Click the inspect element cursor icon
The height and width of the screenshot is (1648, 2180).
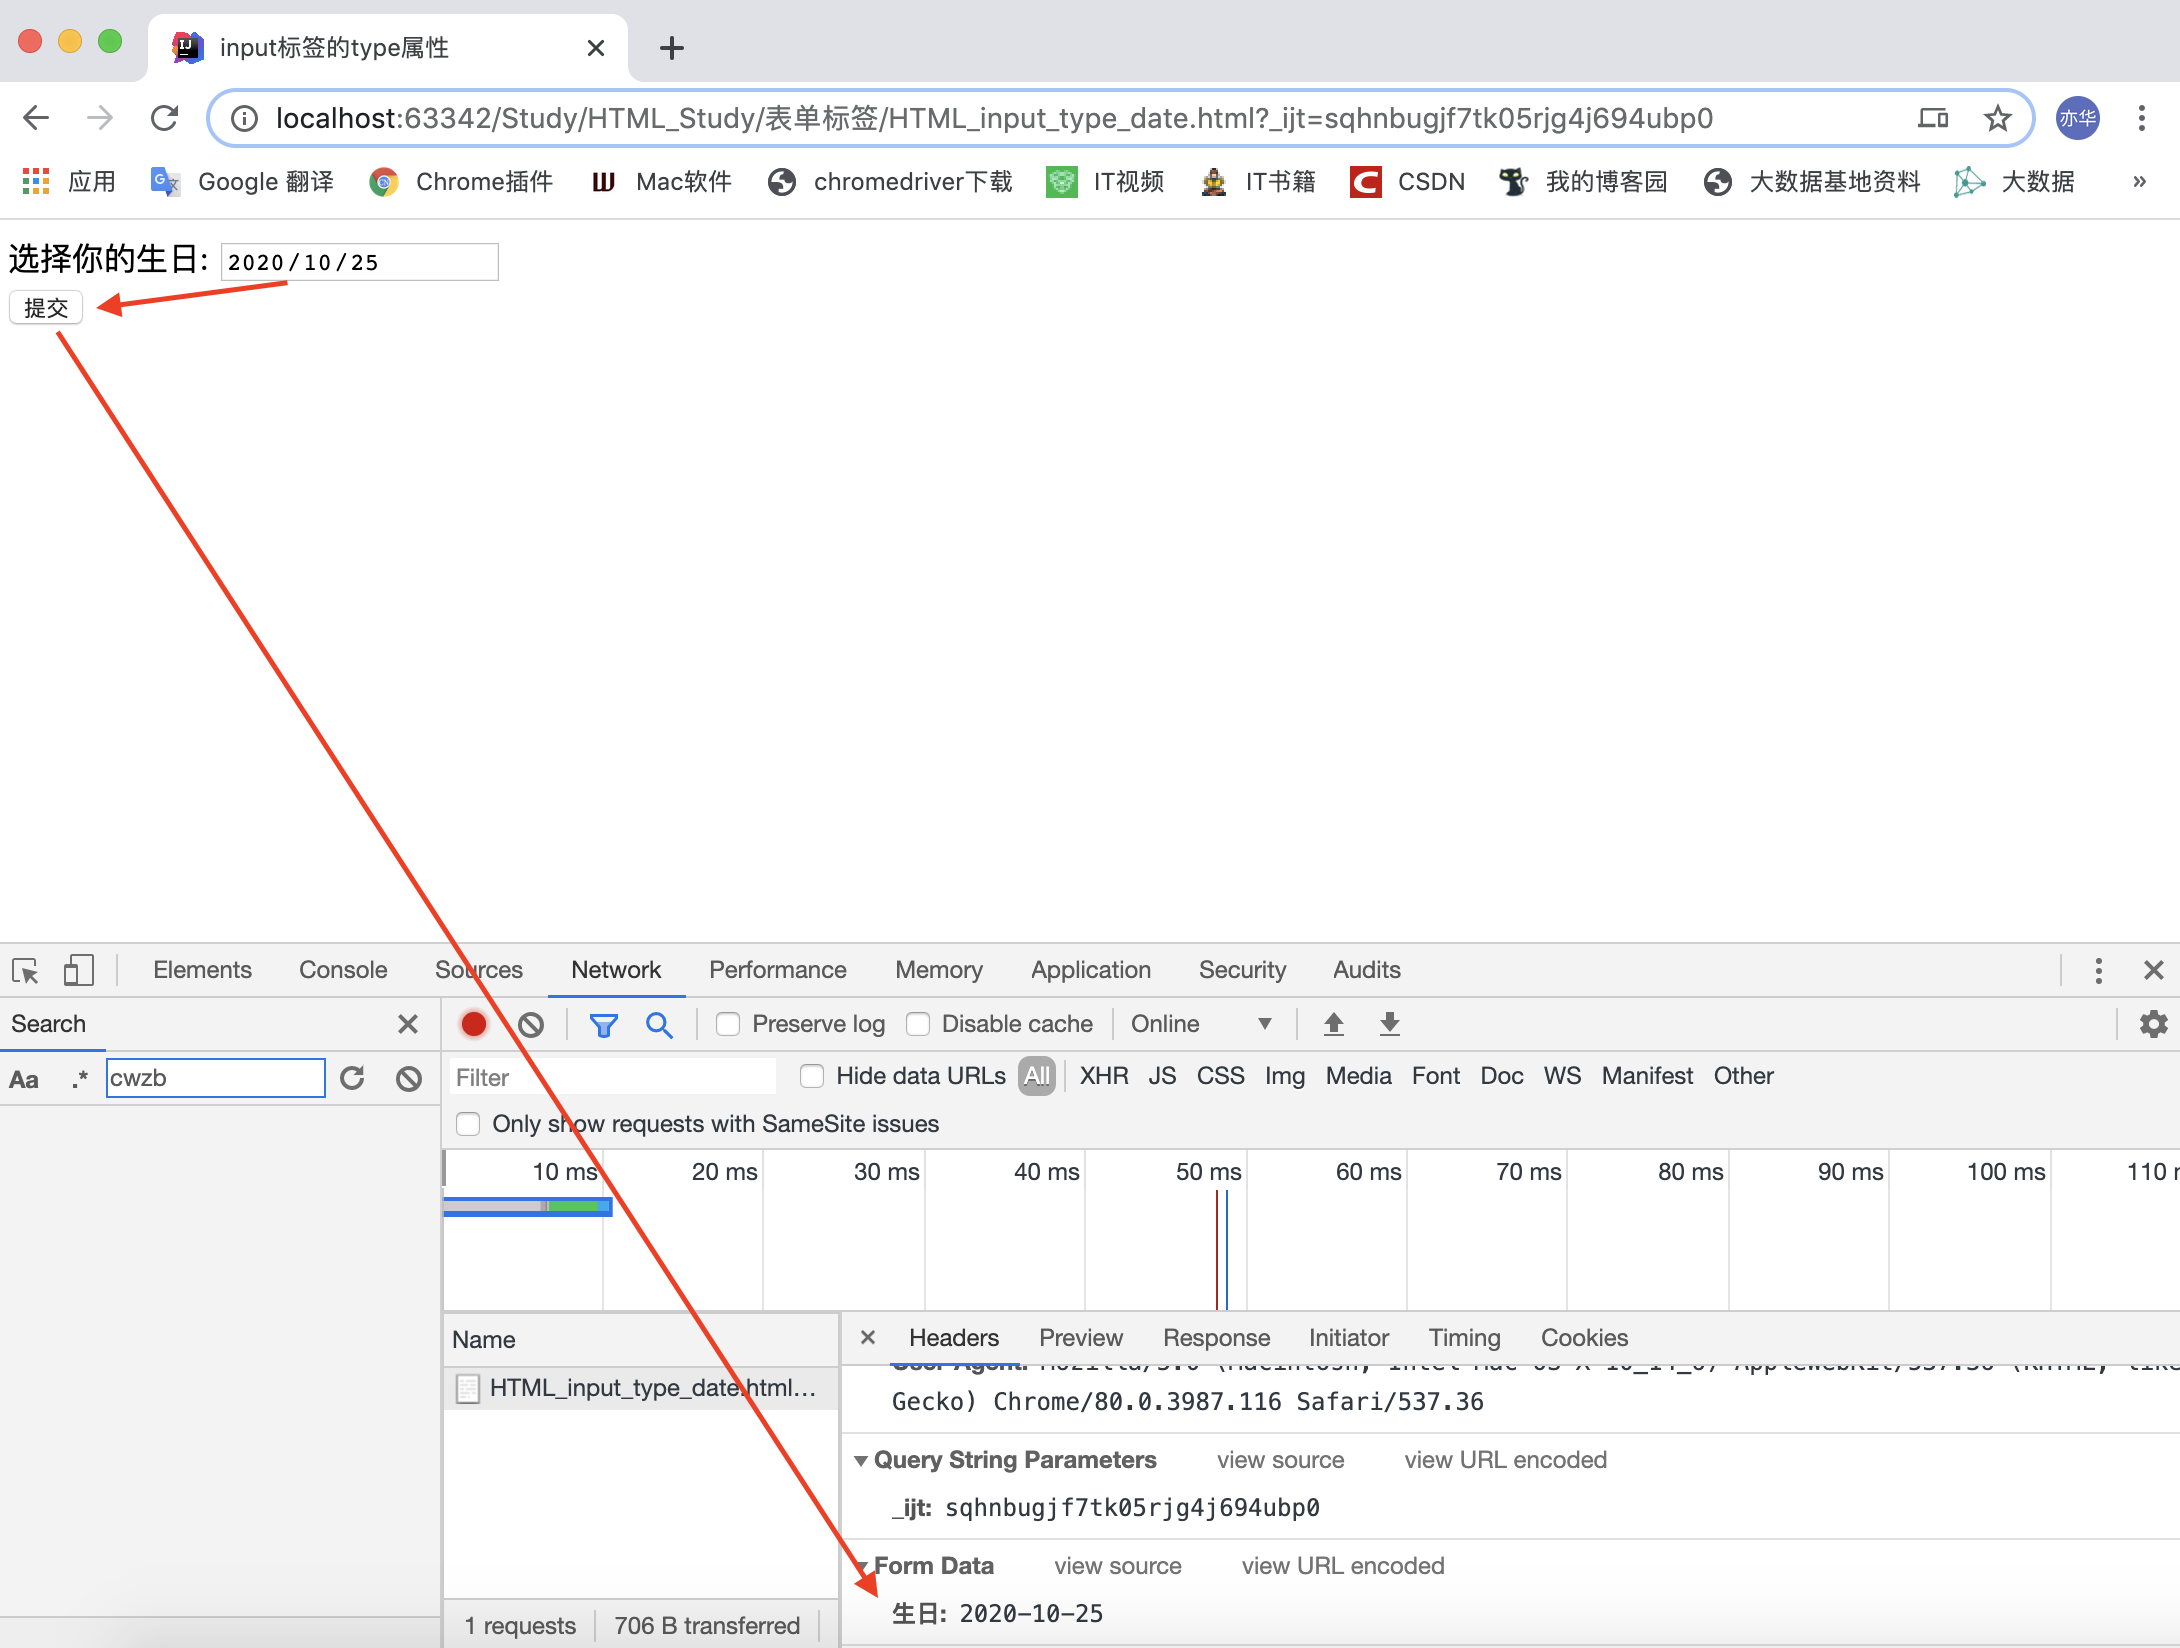(28, 968)
